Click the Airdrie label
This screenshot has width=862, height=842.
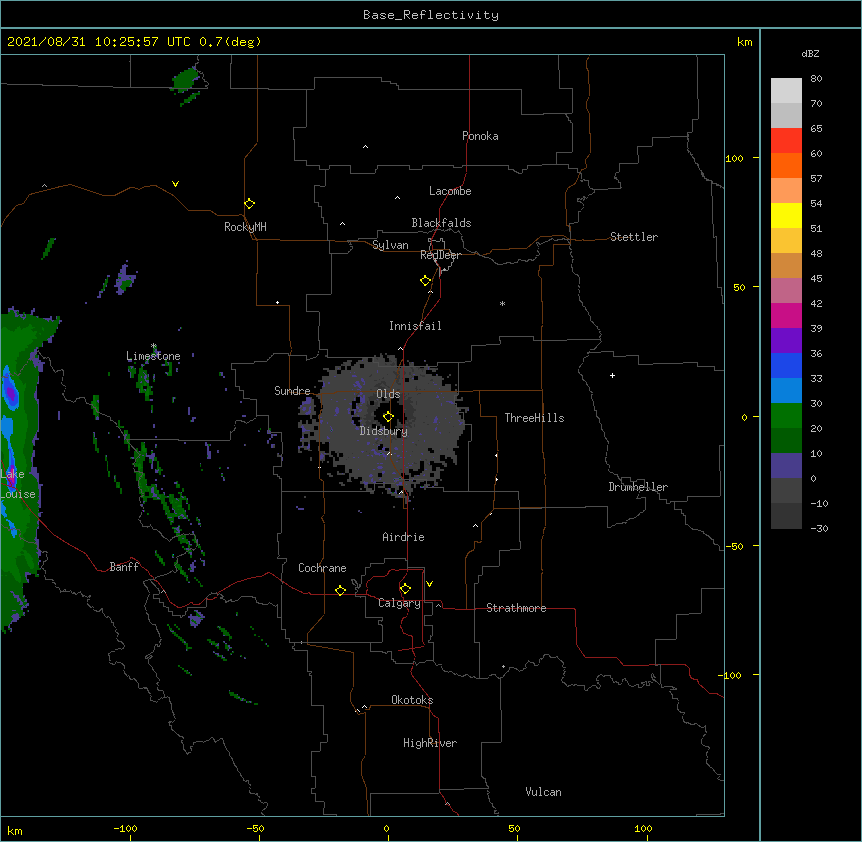[404, 537]
